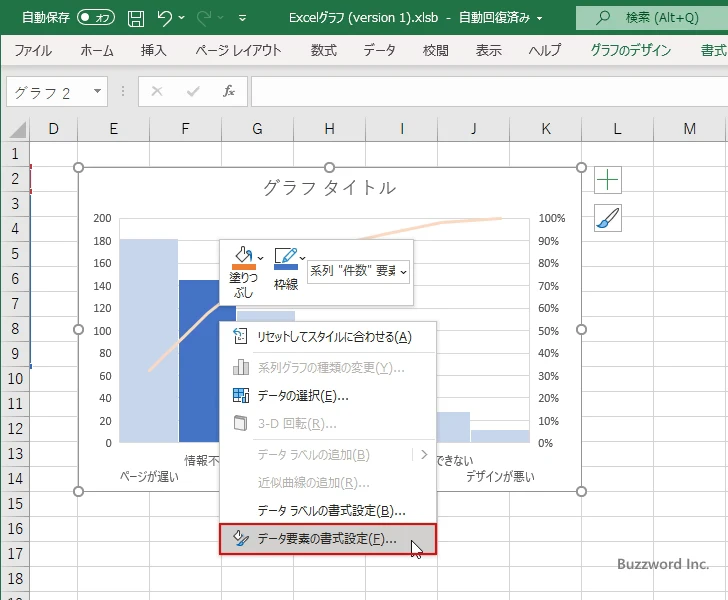This screenshot has height=600, width=728.
Task: Click the Save icon in title bar
Action: pyautogui.click(x=136, y=18)
